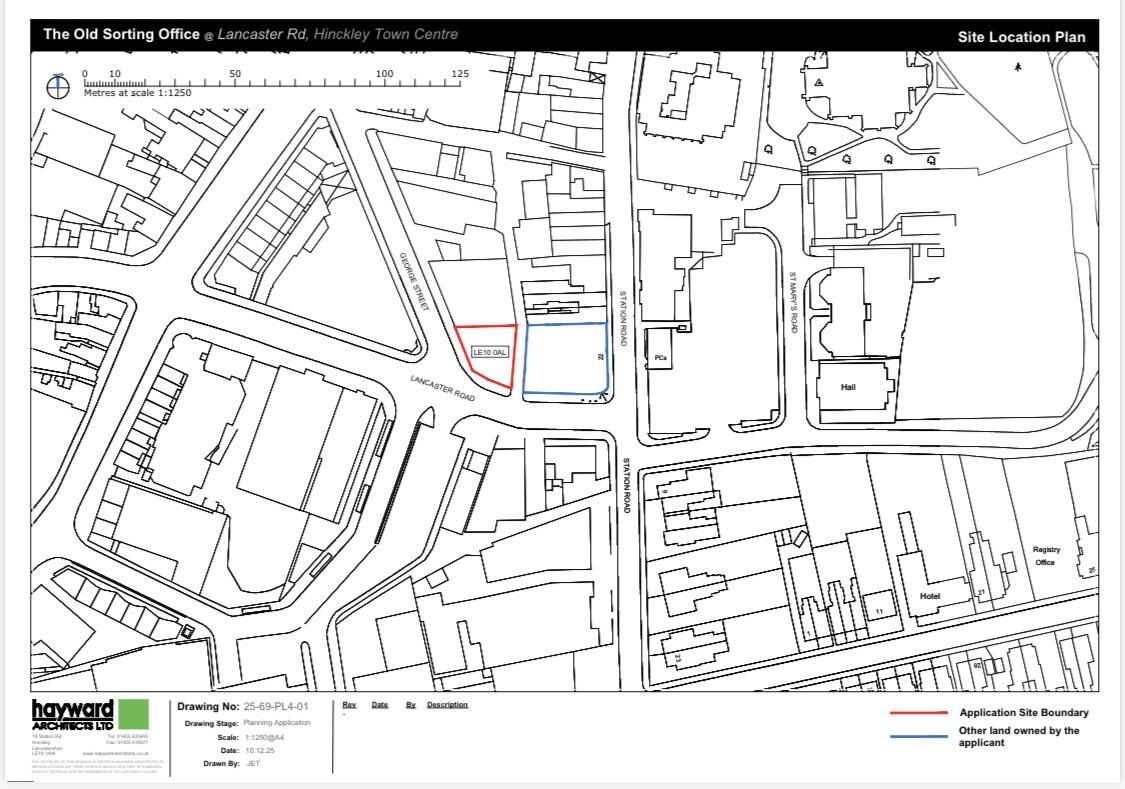
Task: Click the Description column header in revision table
Action: [x=447, y=705]
